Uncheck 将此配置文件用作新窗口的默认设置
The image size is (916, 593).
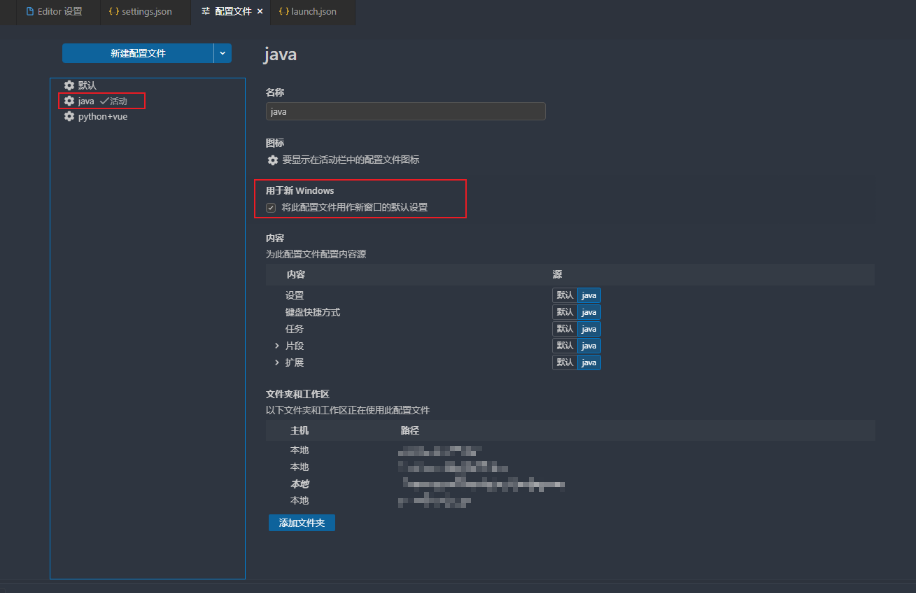(x=271, y=206)
